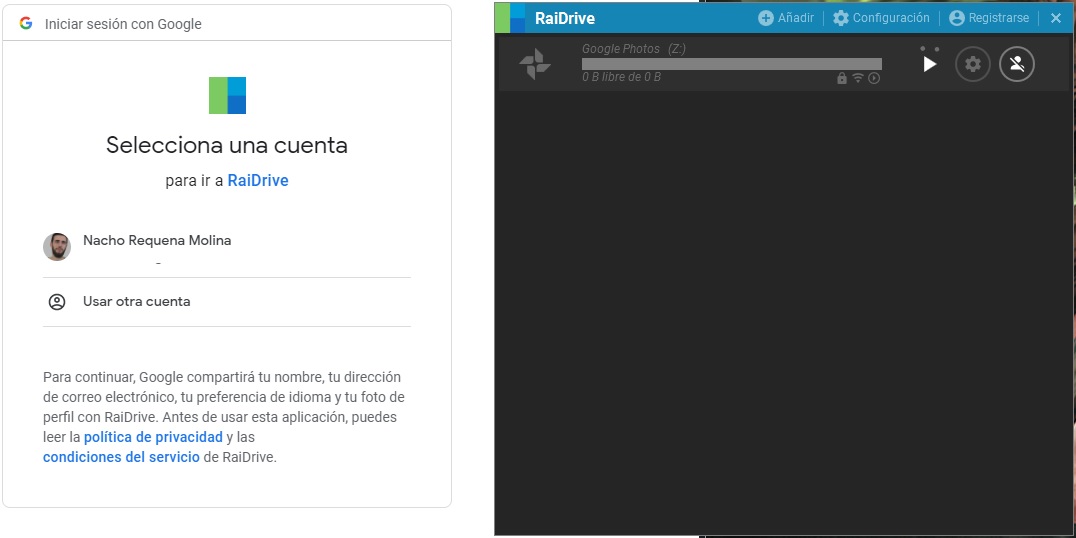The width and height of the screenshot is (1076, 538).
Task: Open Google Photos drive settings gear
Action: point(973,64)
